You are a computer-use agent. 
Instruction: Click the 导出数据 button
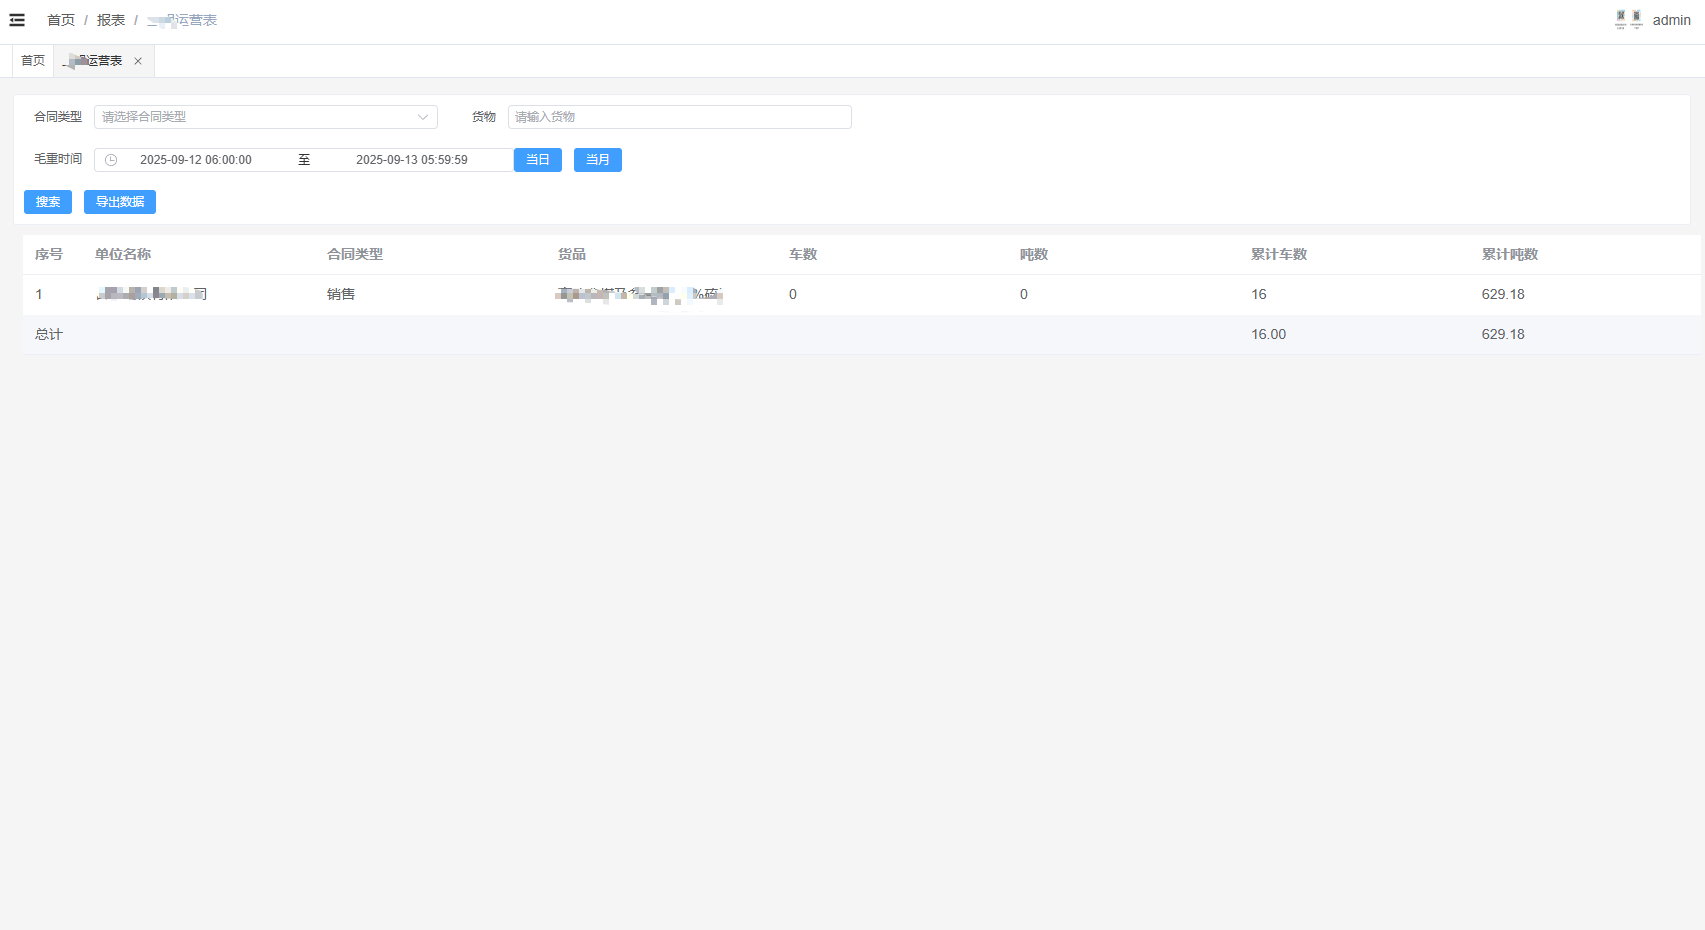[x=120, y=202]
